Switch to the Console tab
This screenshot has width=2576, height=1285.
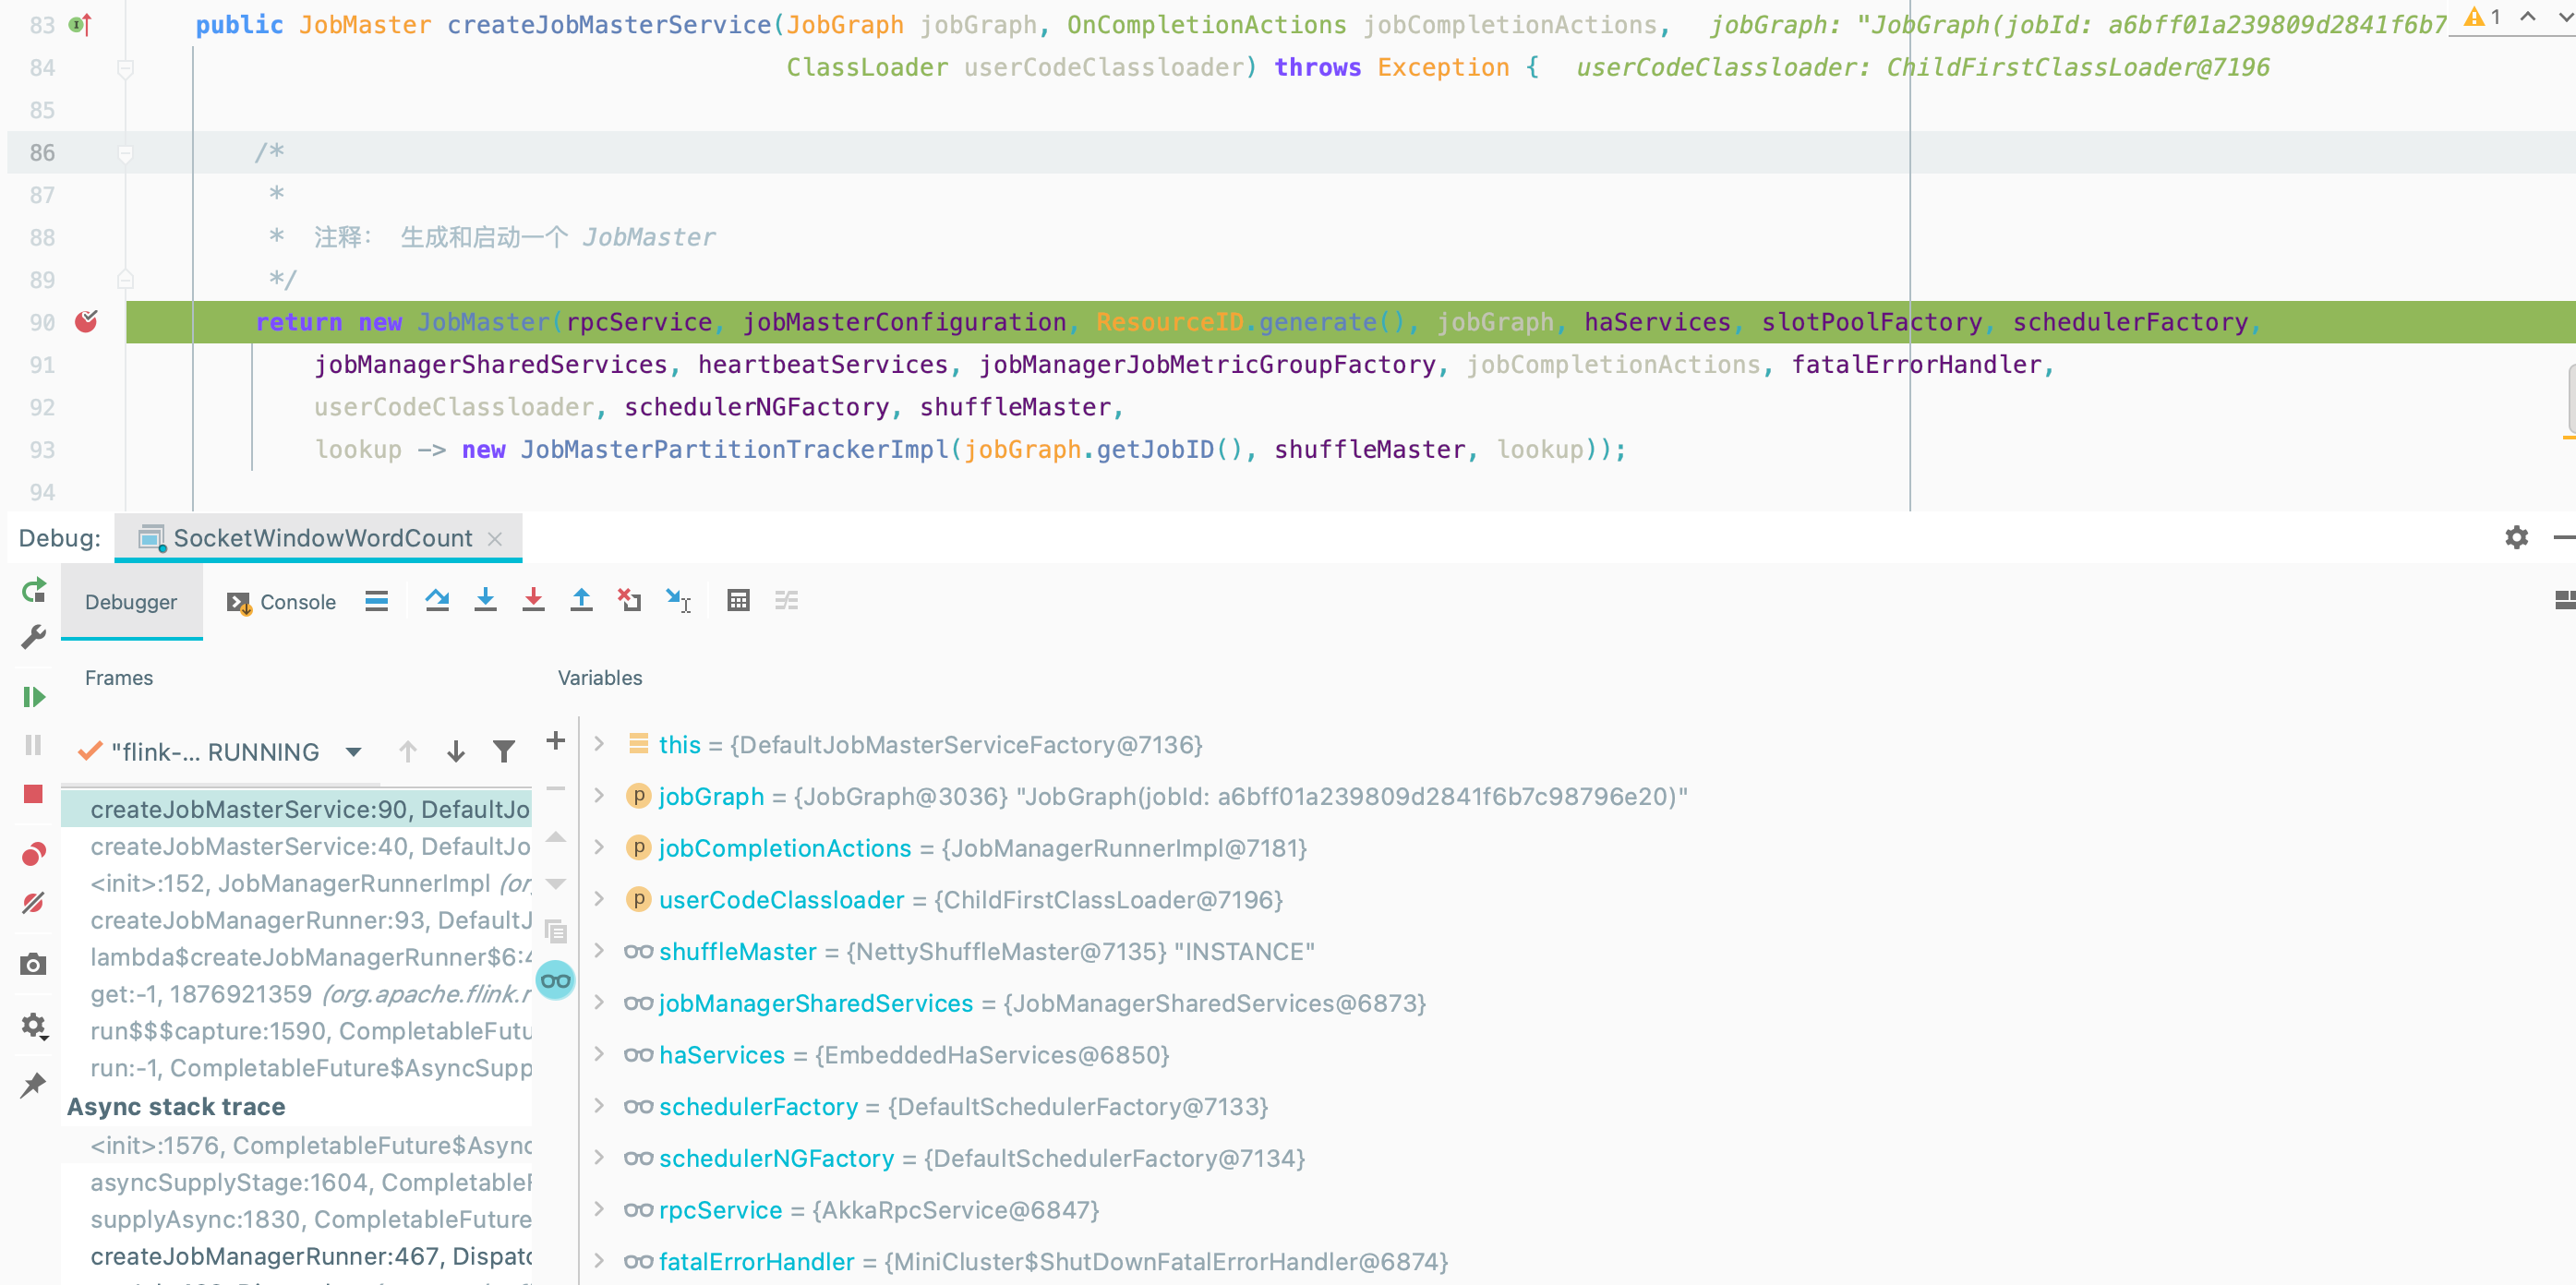(x=283, y=602)
